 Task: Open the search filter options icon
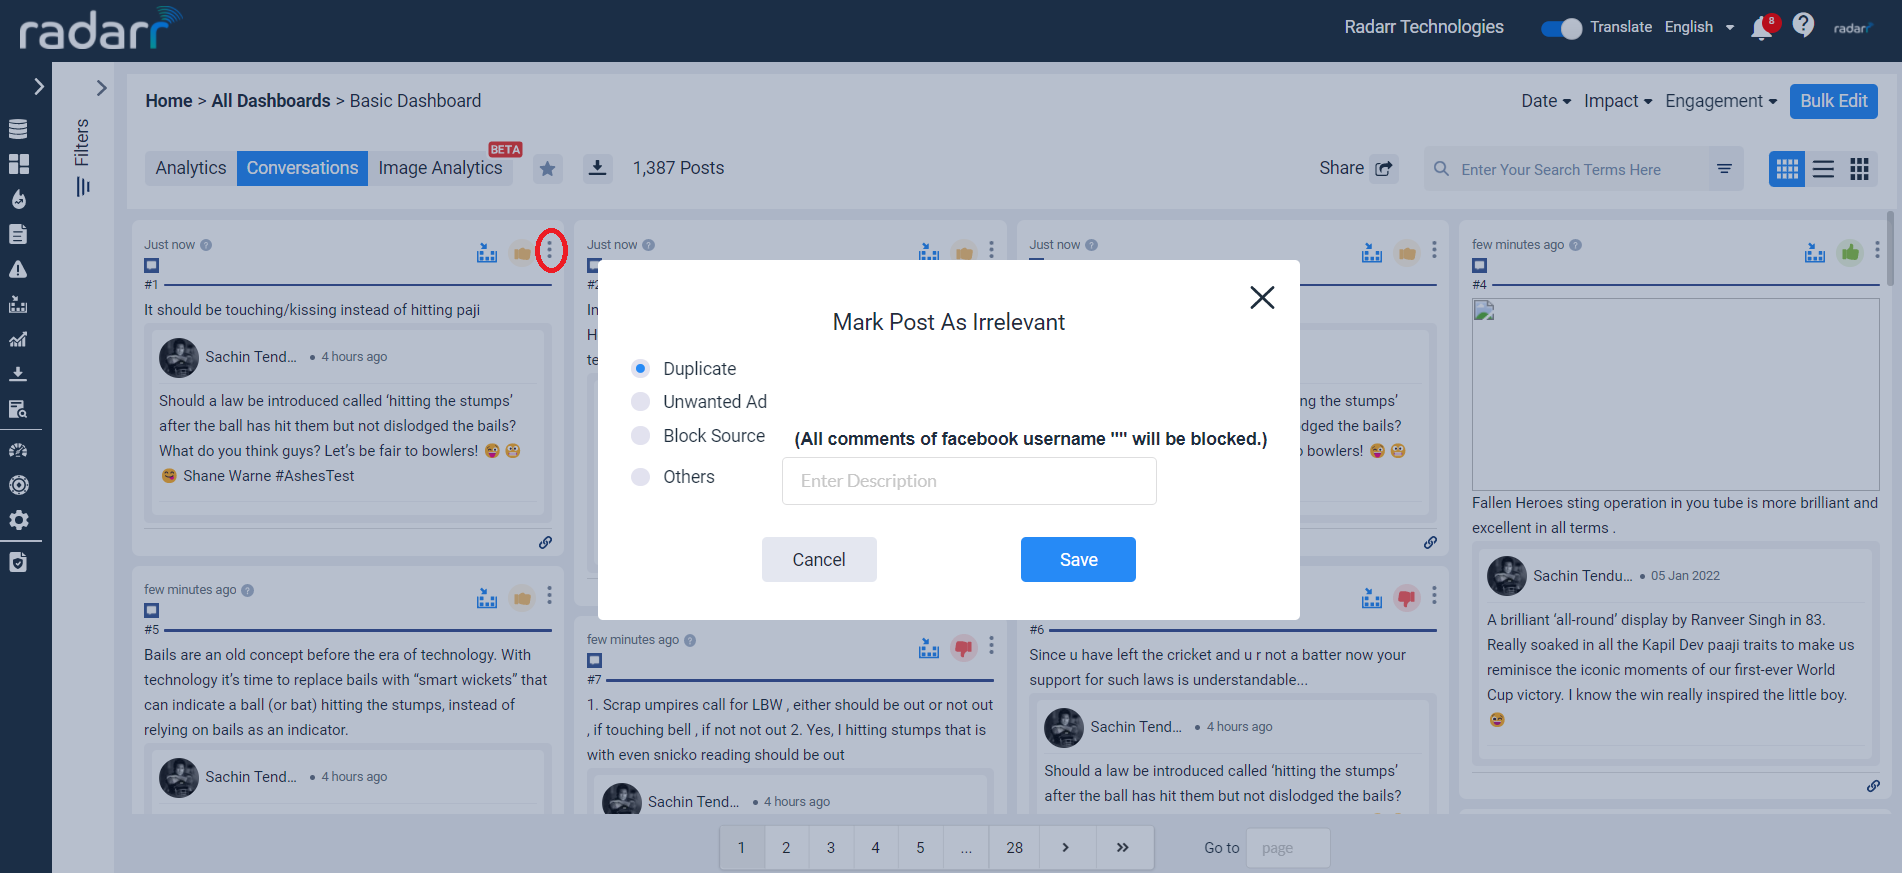pos(1724,169)
